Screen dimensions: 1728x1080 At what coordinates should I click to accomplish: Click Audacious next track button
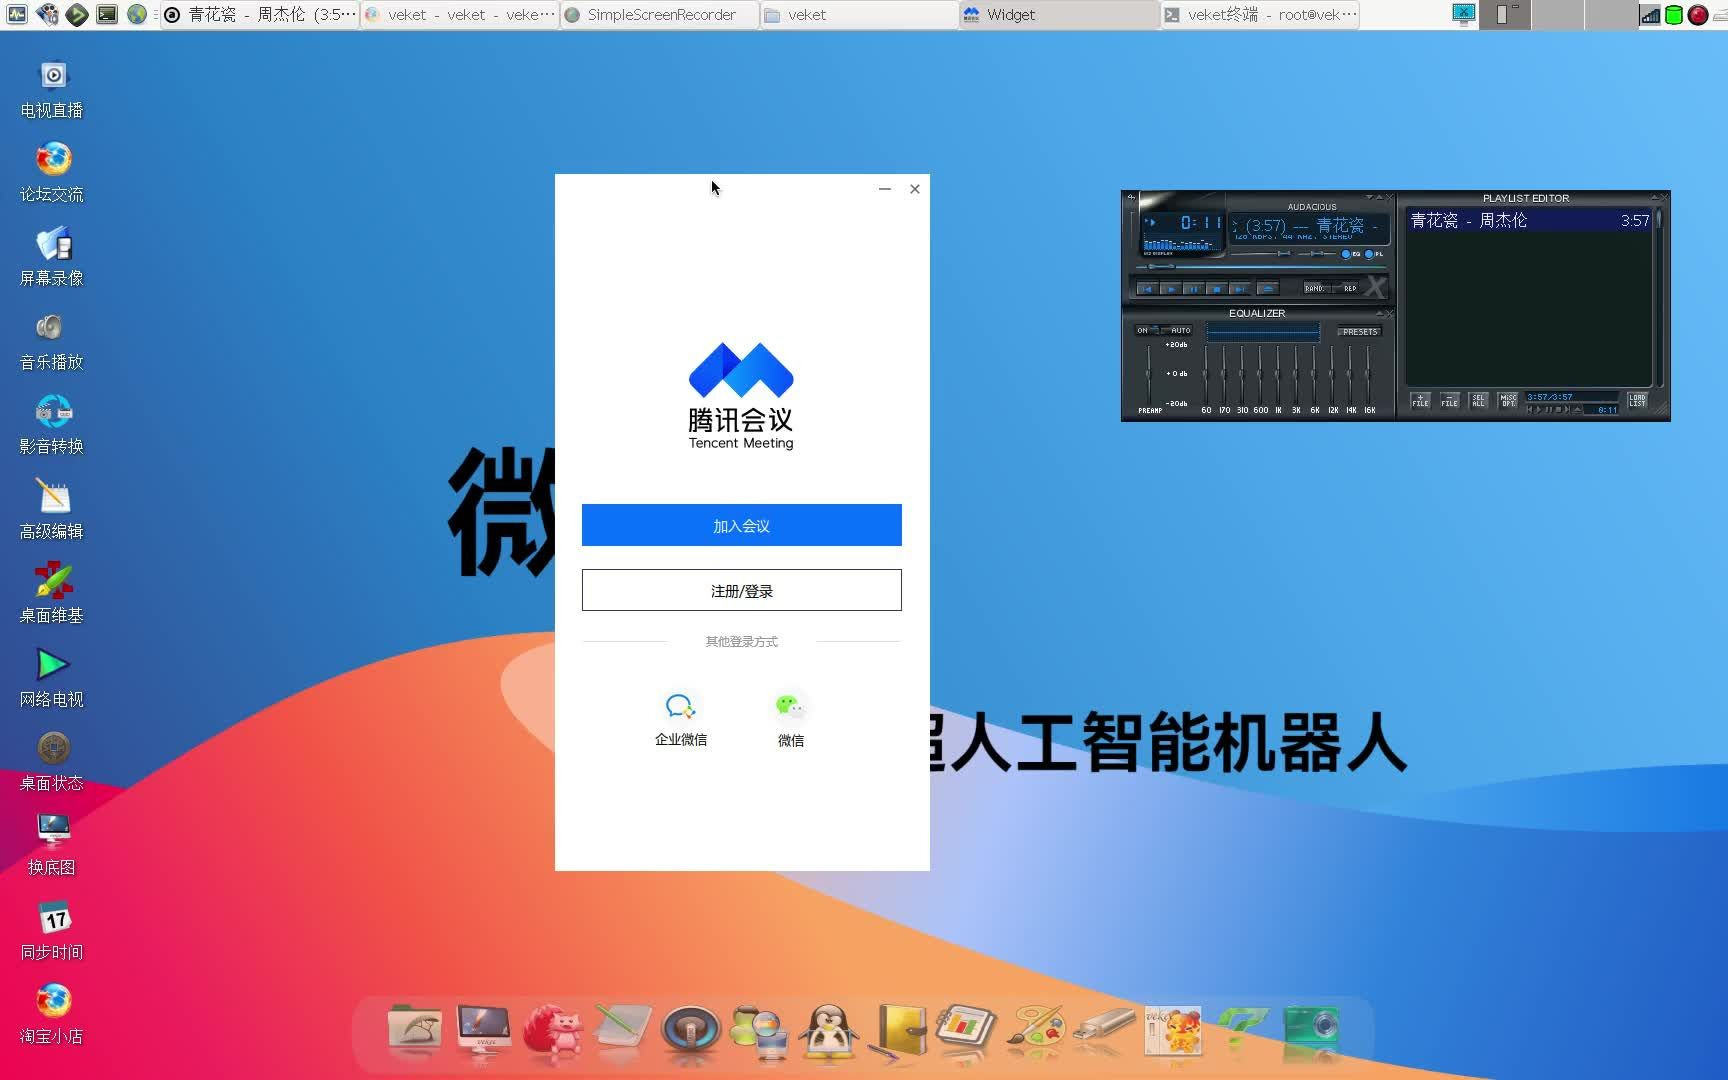click(1240, 289)
